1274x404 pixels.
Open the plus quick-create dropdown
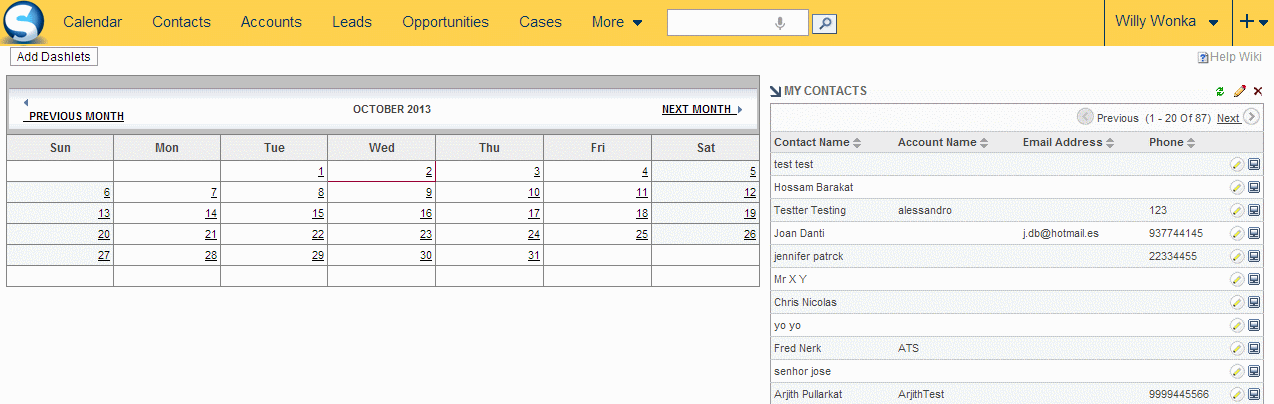tap(1254, 22)
